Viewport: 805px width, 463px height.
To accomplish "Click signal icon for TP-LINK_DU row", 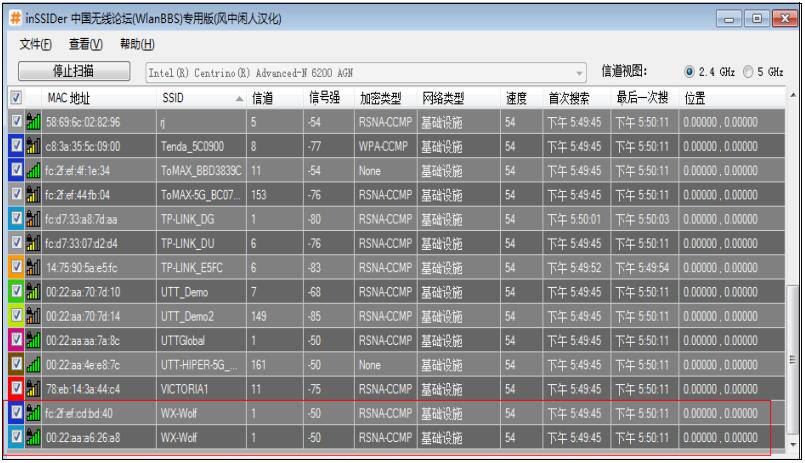I will [33, 243].
